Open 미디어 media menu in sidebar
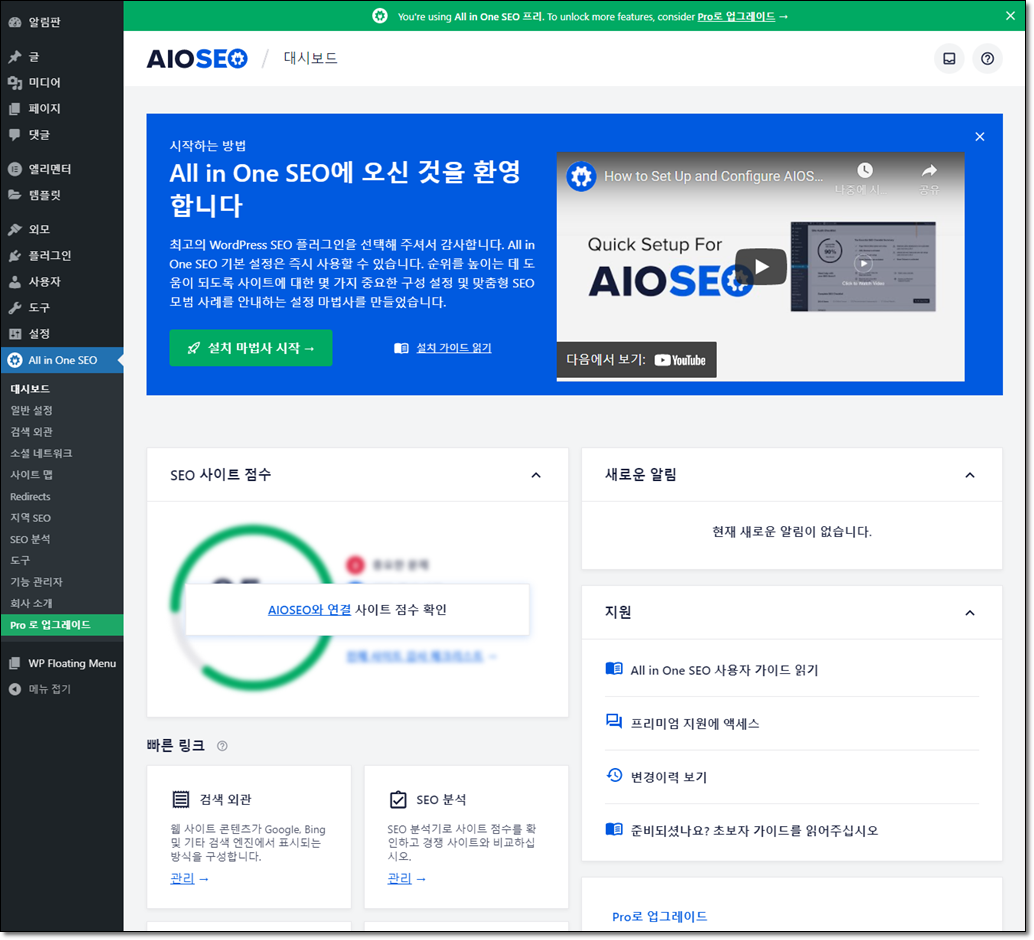 point(61,82)
